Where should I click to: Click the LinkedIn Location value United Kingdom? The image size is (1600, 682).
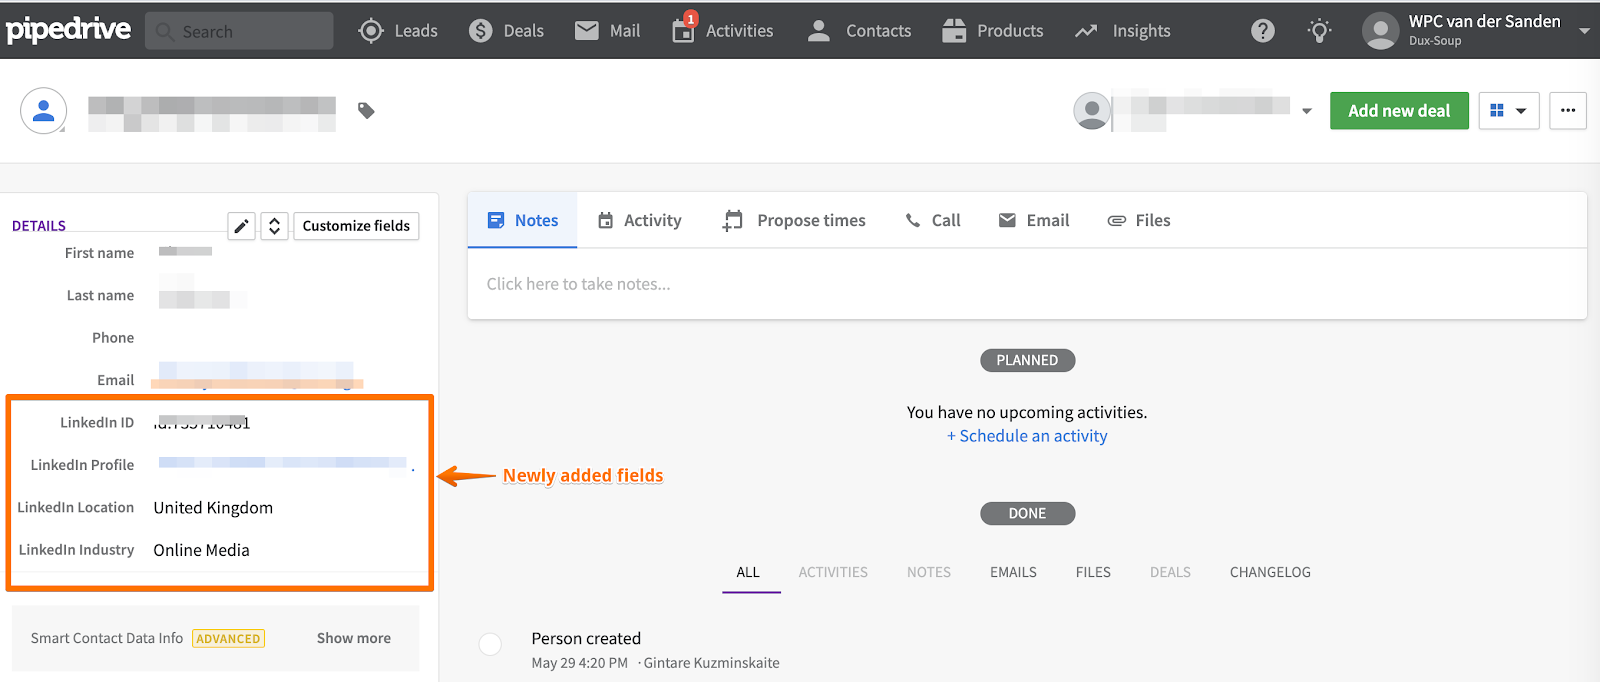pos(213,508)
